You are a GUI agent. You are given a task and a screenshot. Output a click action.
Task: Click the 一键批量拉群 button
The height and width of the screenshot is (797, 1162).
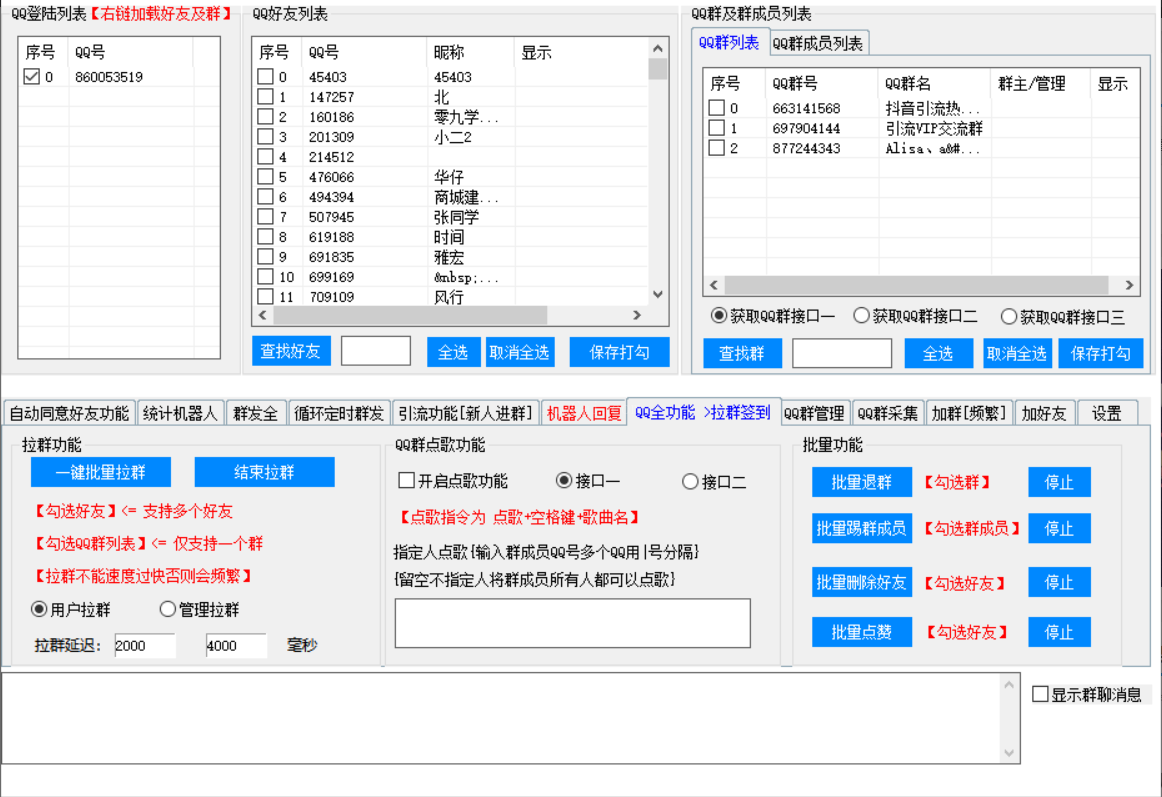pyautogui.click(x=100, y=472)
